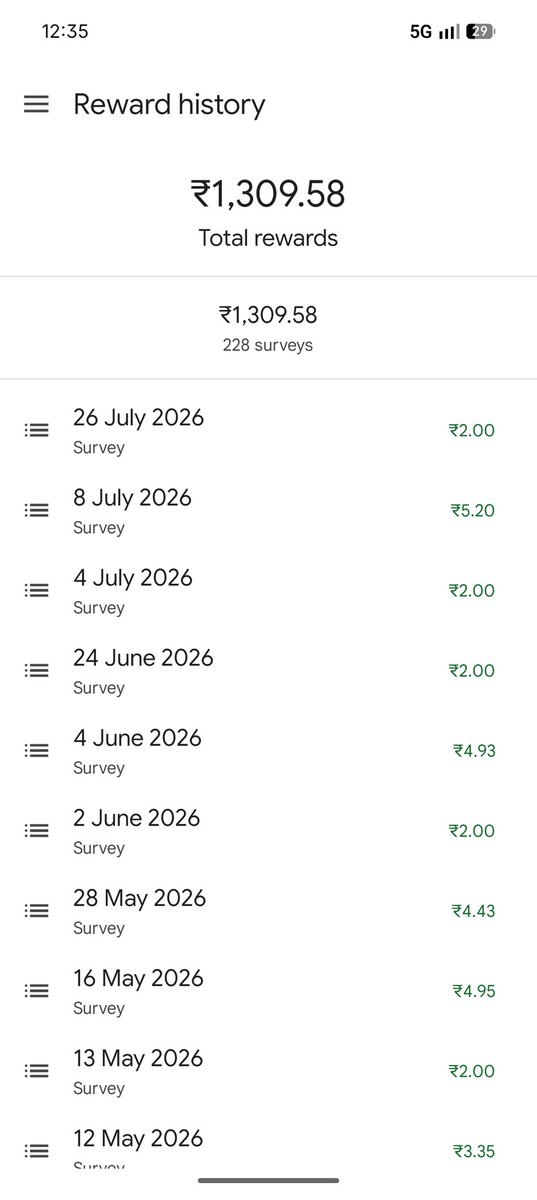Image resolution: width=537 pixels, height=1200 pixels.
Task: Tap list icon beside 13 May 2026 survey
Action: (36, 1070)
